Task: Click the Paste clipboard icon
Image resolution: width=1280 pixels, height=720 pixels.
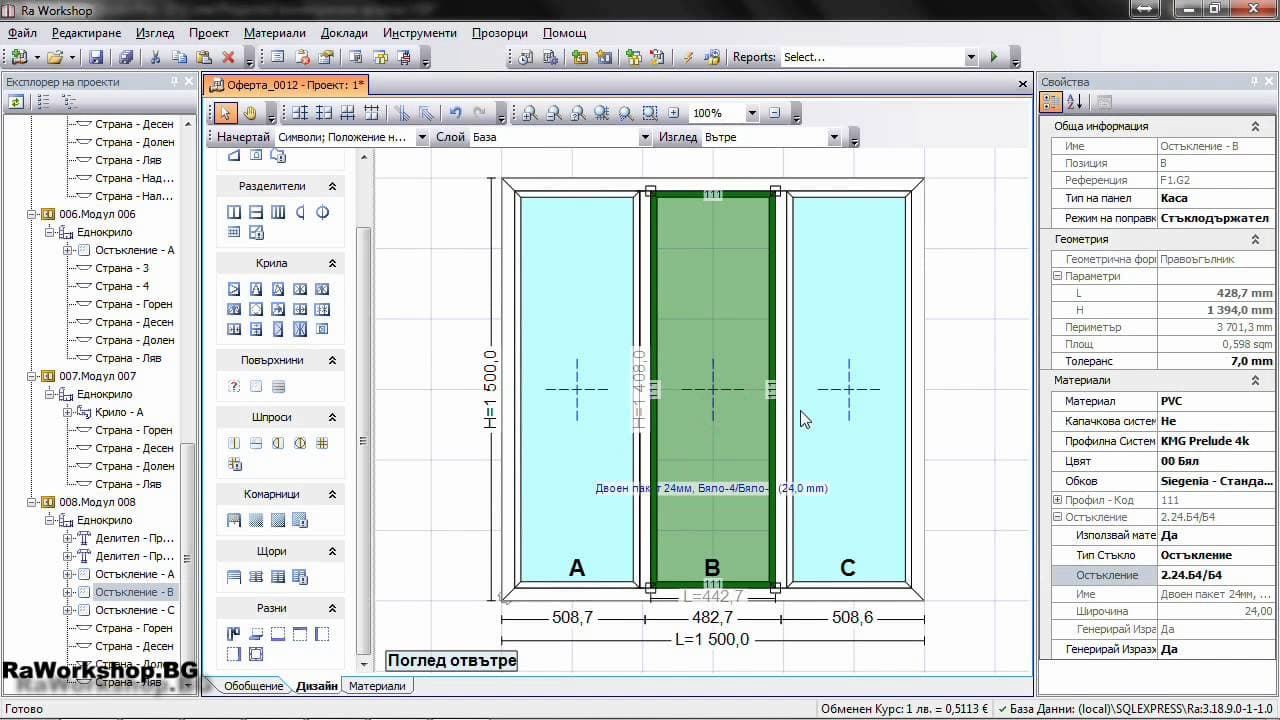Action: [x=204, y=57]
